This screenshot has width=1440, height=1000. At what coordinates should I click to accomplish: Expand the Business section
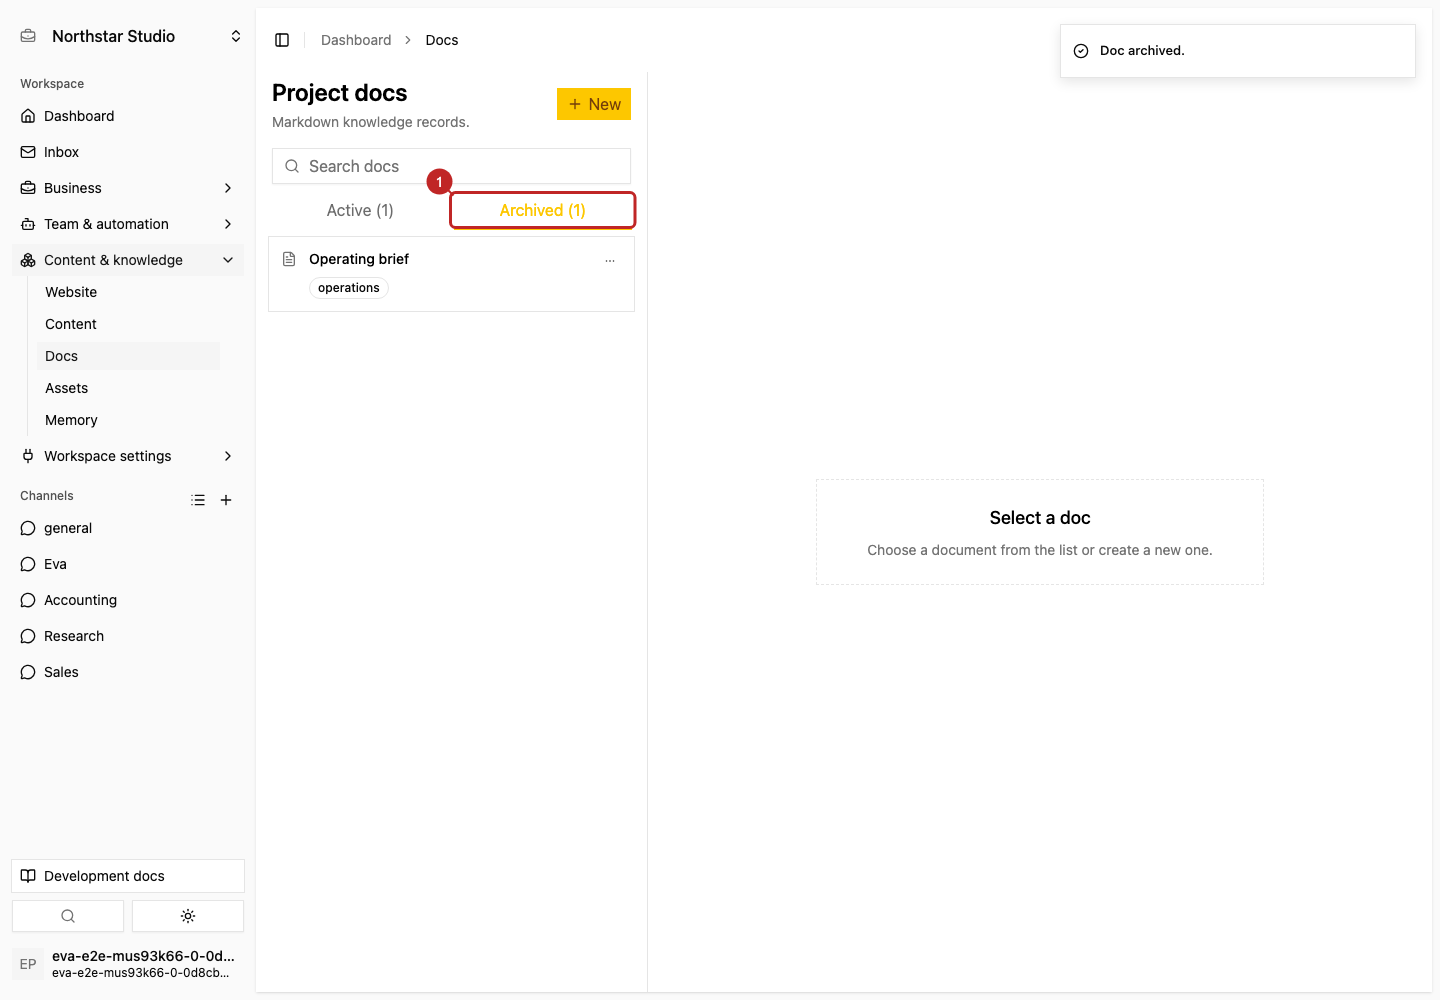(x=228, y=188)
